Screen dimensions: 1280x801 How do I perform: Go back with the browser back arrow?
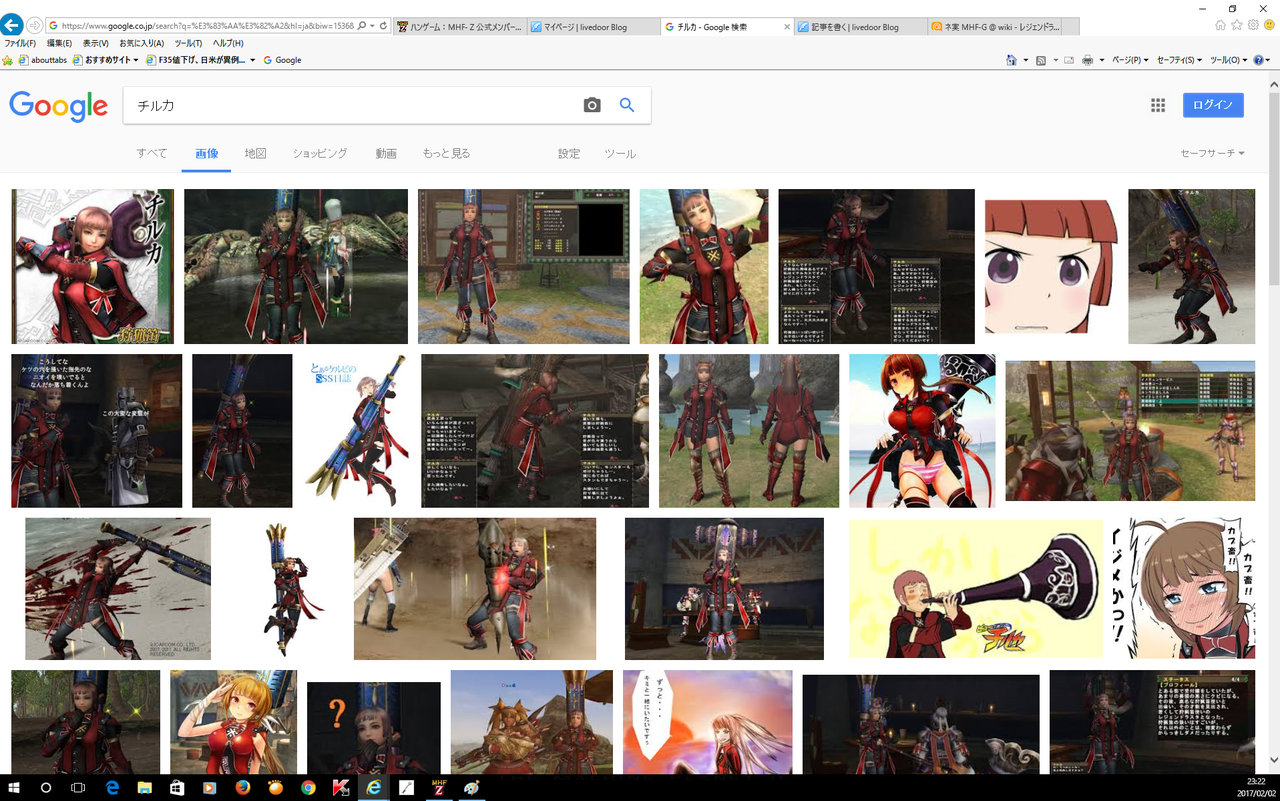(13, 25)
